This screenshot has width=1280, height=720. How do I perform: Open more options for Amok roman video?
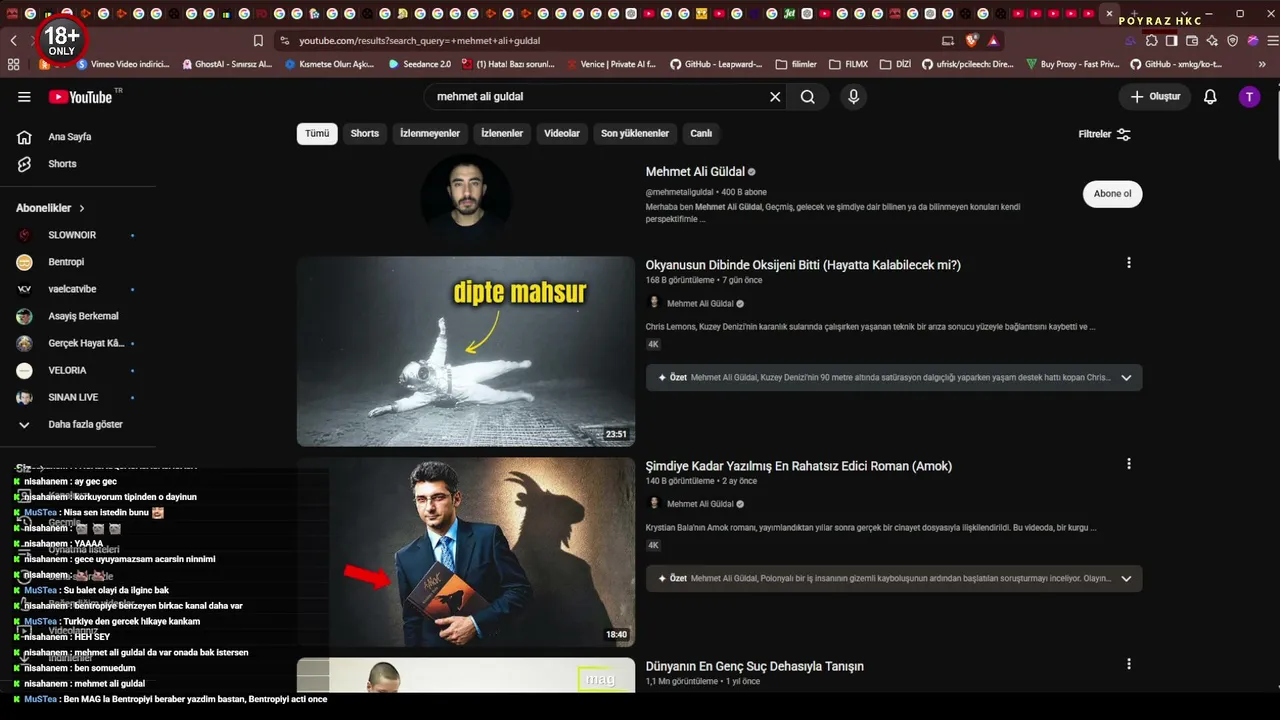[x=1129, y=464]
